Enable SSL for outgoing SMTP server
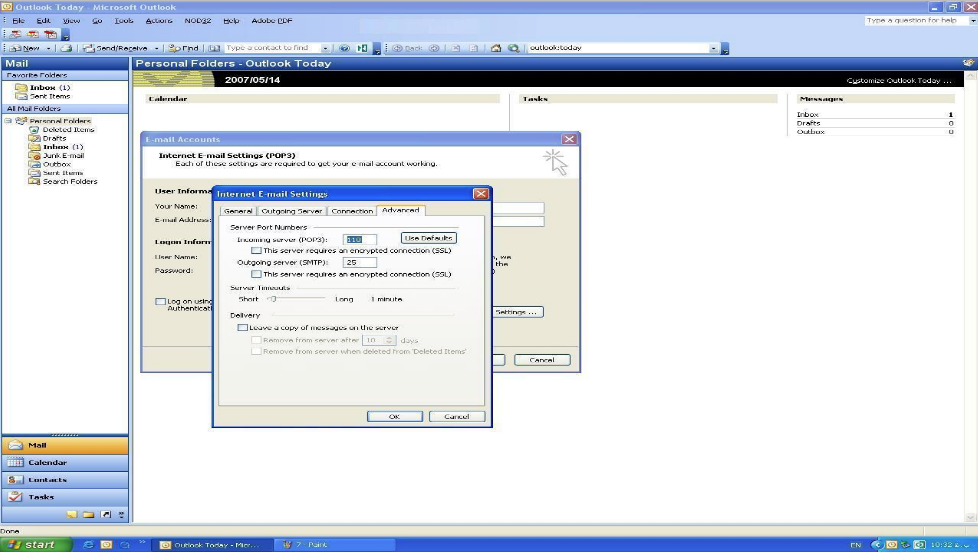 tap(256, 274)
